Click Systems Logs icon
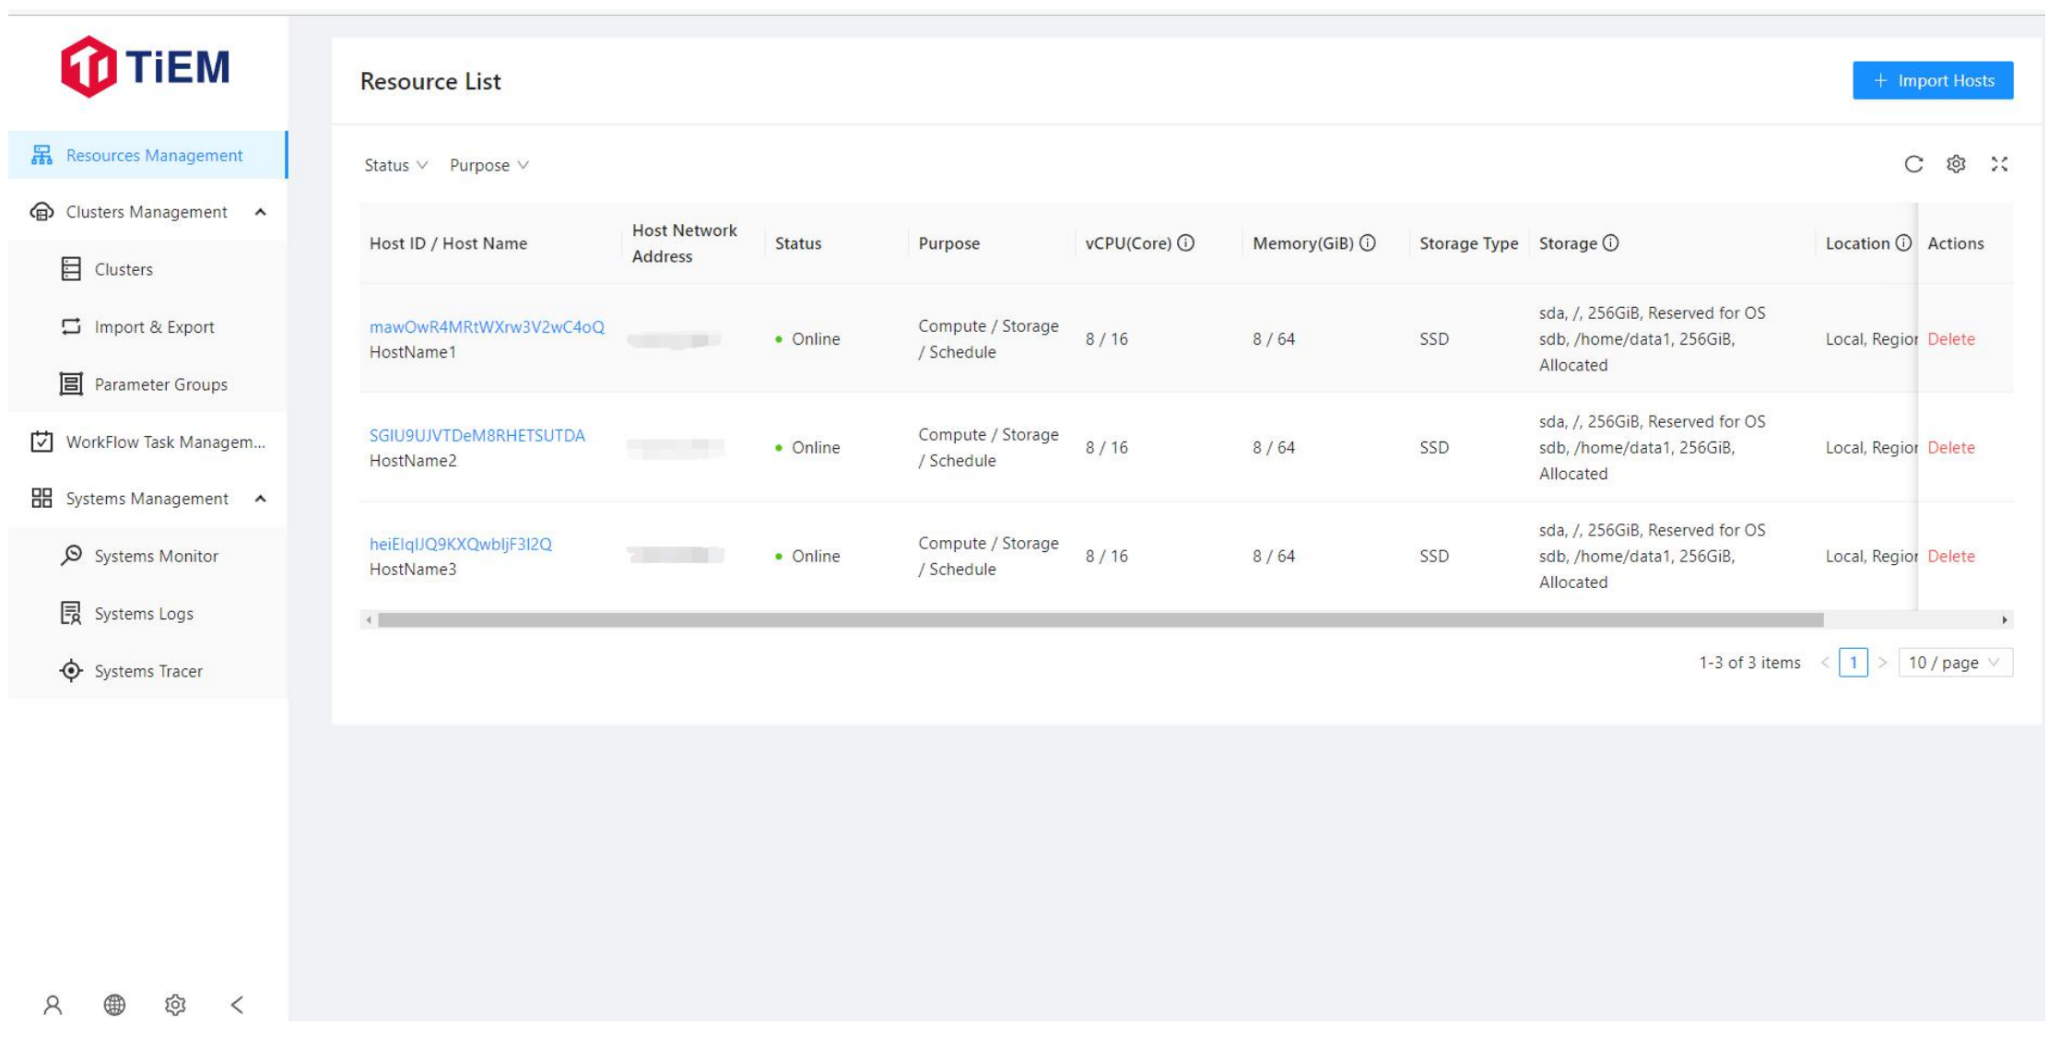The height and width of the screenshot is (1040, 2048). (71, 613)
